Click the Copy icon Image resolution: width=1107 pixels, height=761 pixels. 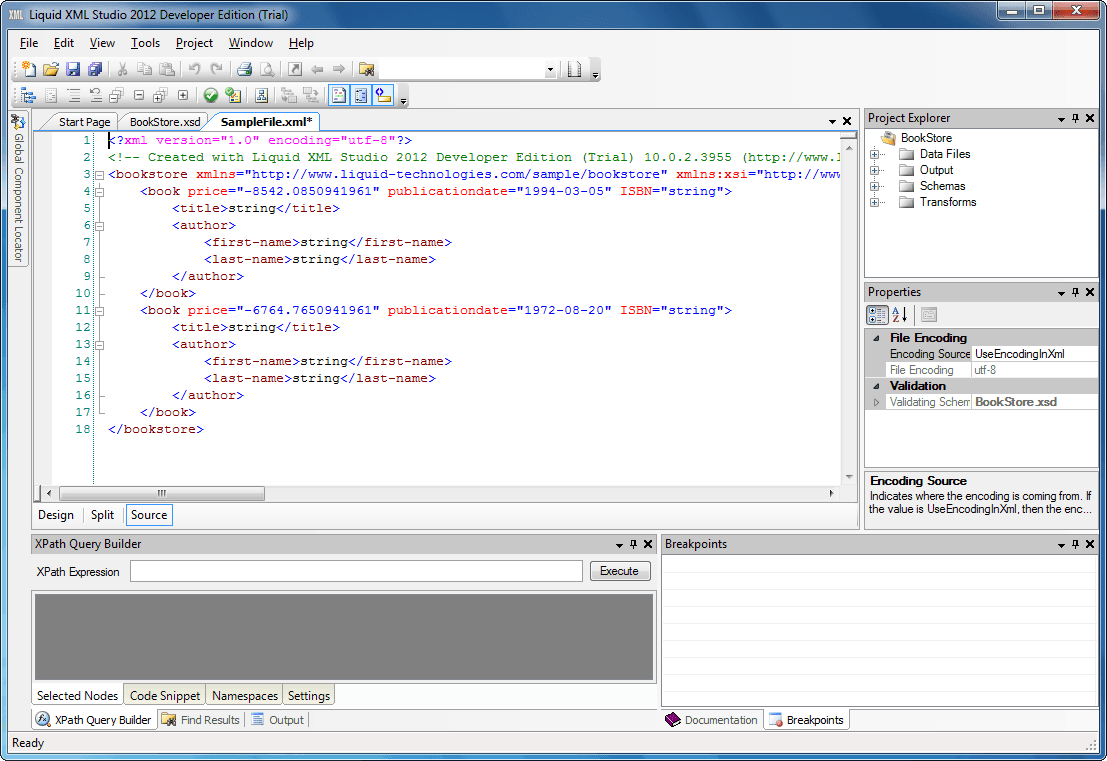[x=144, y=69]
